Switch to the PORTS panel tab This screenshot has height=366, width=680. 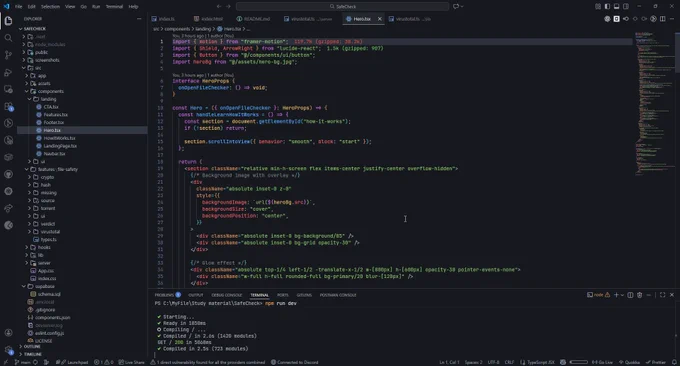[x=282, y=295]
